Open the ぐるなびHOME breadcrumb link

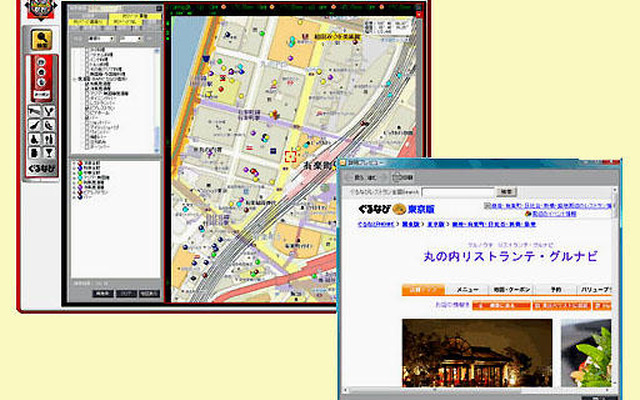point(376,224)
